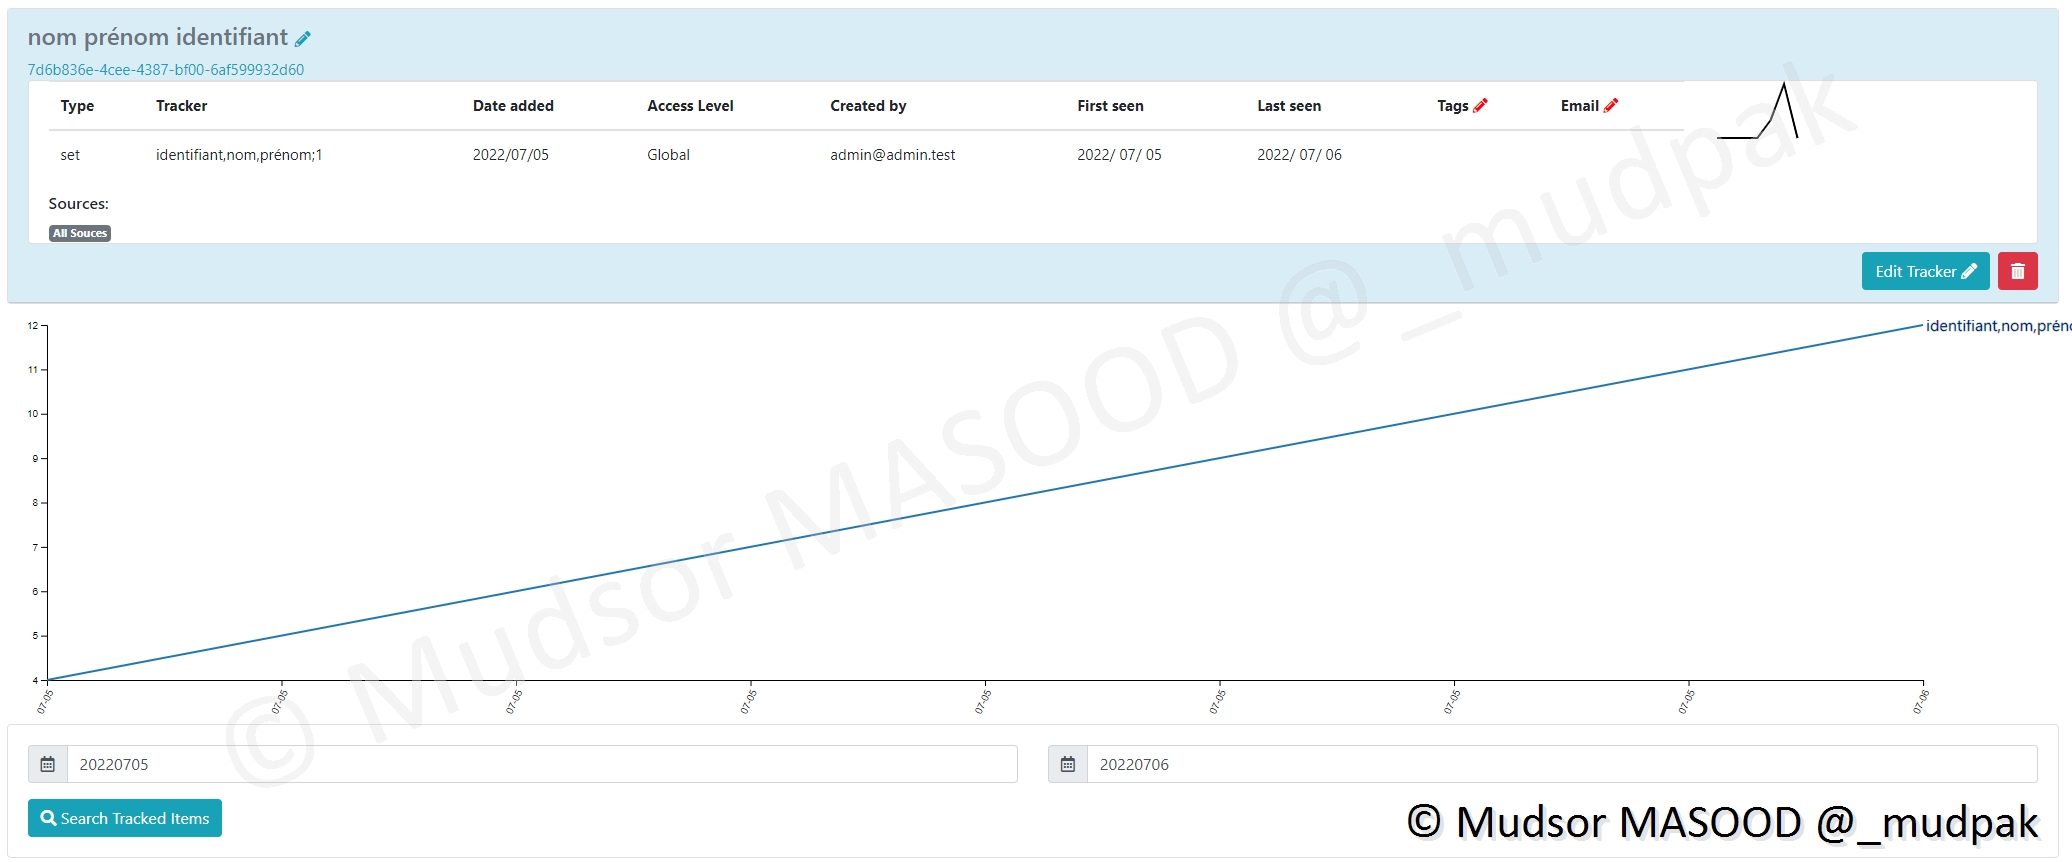Click calendar icon beside 20220706 date field
Image resolution: width=2072 pixels, height=862 pixels.
click(x=1068, y=764)
